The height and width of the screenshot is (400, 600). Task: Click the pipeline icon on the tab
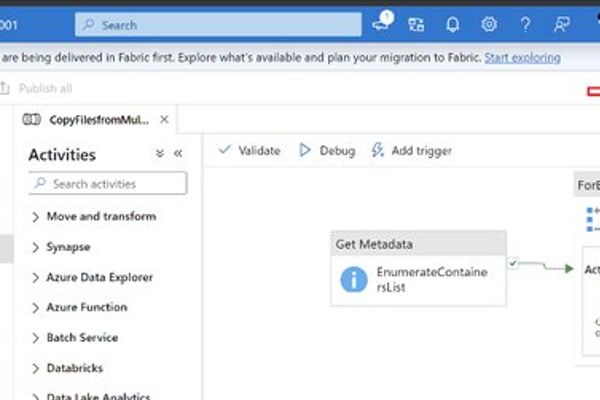(x=31, y=120)
